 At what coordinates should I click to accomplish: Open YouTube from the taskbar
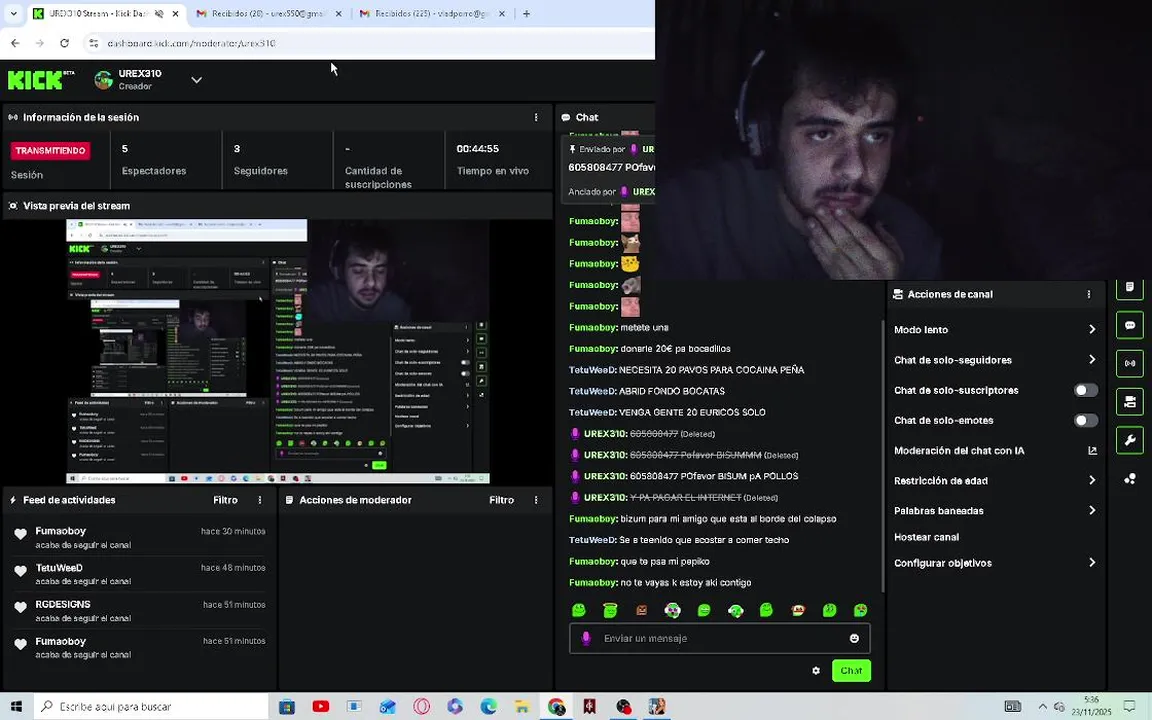click(x=320, y=706)
